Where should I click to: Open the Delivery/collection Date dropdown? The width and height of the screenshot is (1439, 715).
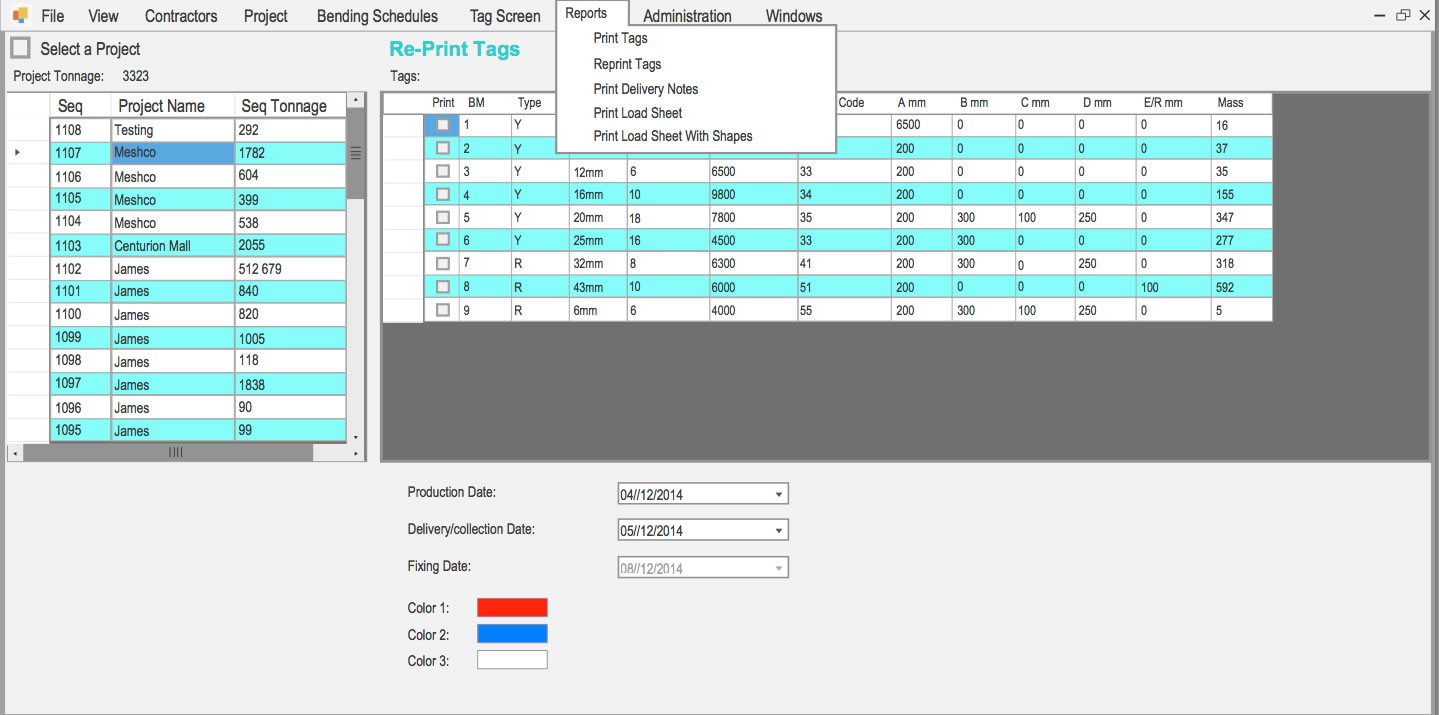click(x=779, y=529)
